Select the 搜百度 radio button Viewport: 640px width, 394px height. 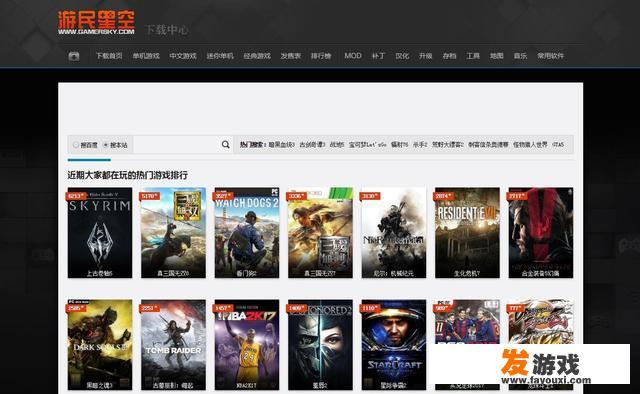(x=76, y=145)
